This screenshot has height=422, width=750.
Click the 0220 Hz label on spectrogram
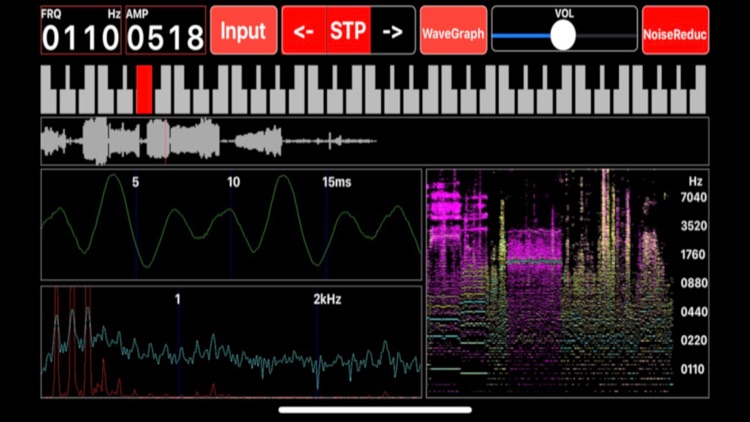coord(694,341)
